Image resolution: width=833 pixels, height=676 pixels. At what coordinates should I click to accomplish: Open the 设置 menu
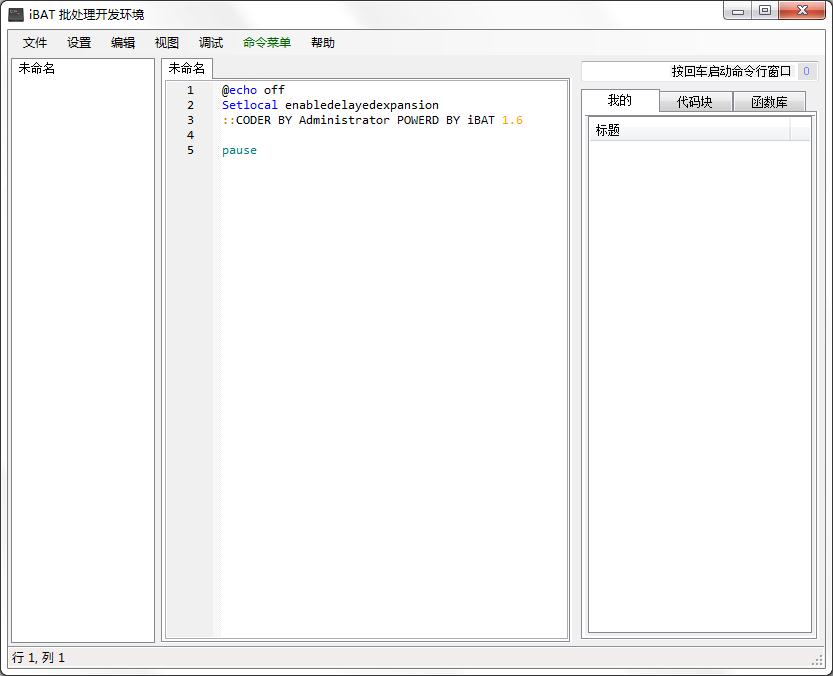tap(79, 43)
